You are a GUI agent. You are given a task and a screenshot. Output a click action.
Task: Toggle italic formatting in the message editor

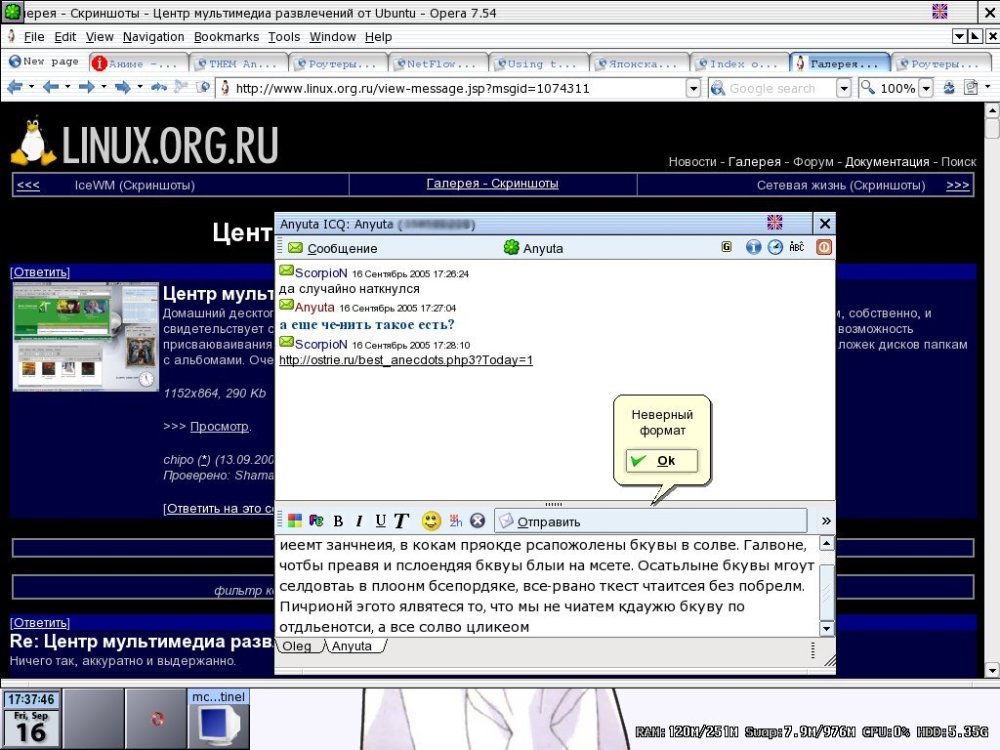point(359,521)
